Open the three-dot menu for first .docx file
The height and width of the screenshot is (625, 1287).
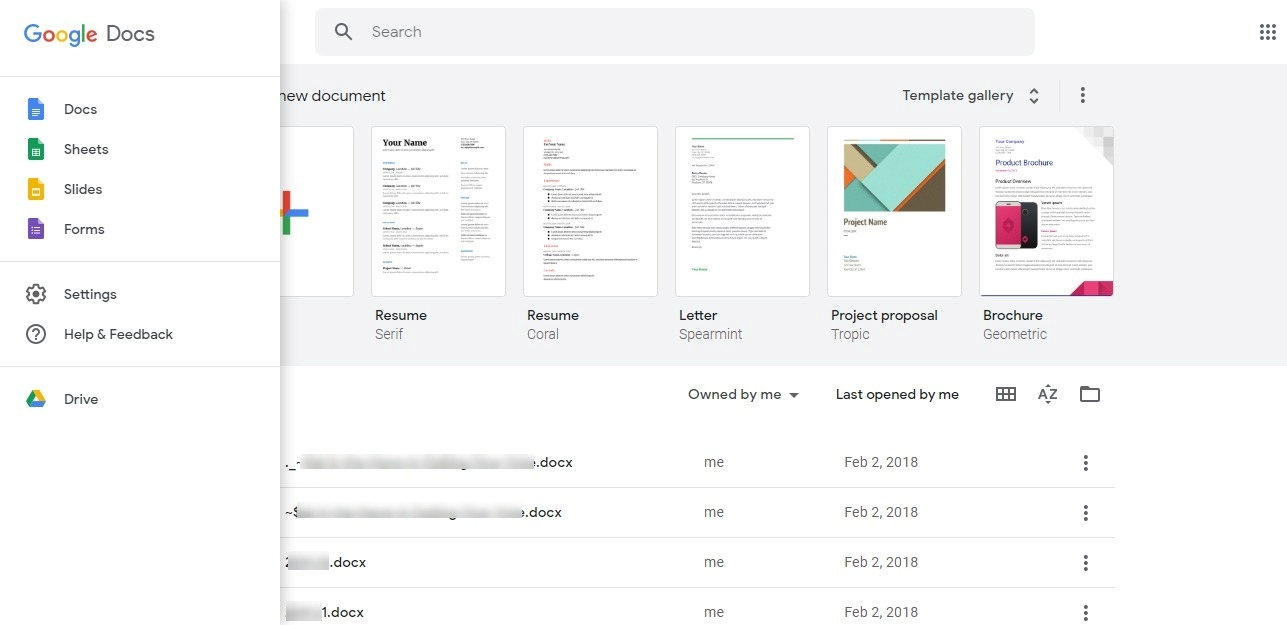1085,463
